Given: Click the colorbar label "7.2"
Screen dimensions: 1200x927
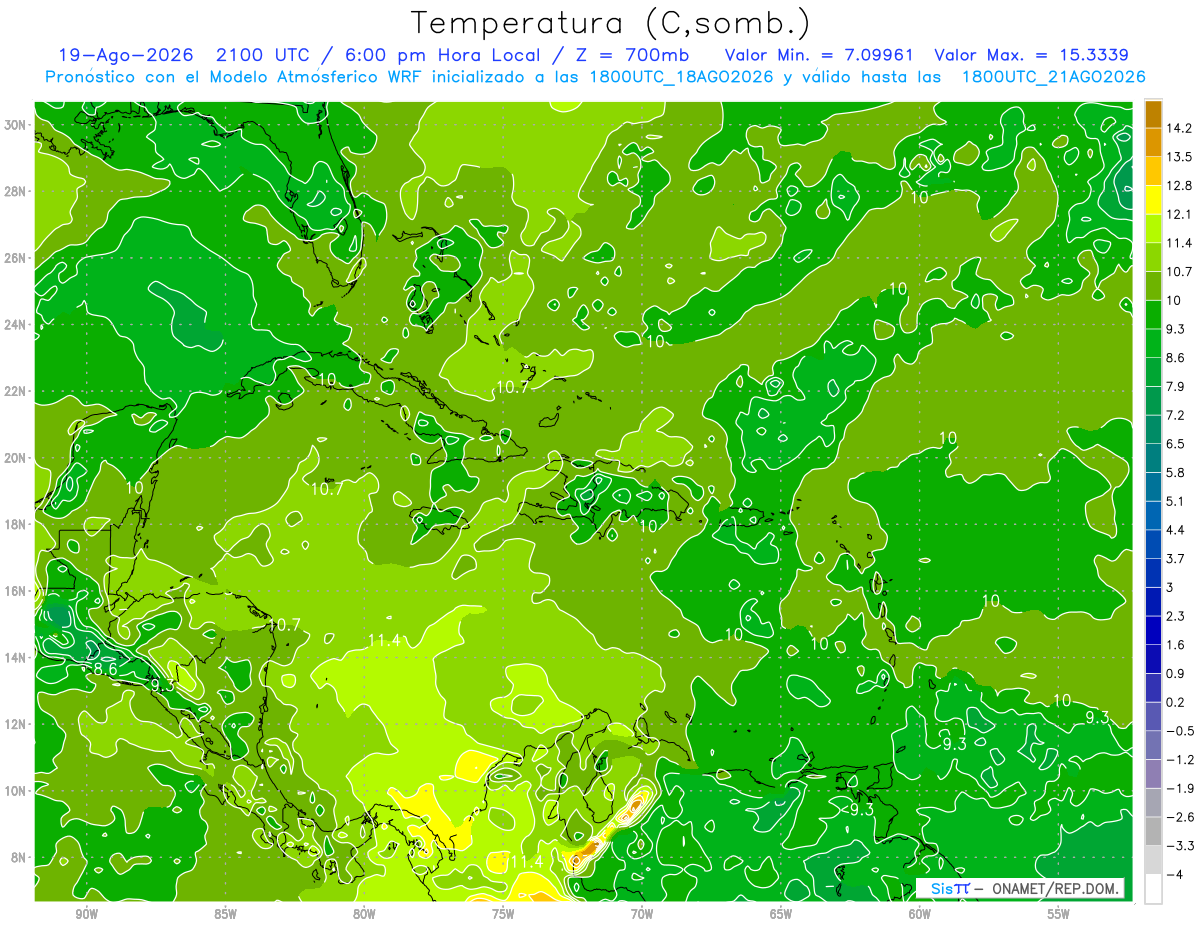Looking at the screenshot, I should pyautogui.click(x=1175, y=415).
